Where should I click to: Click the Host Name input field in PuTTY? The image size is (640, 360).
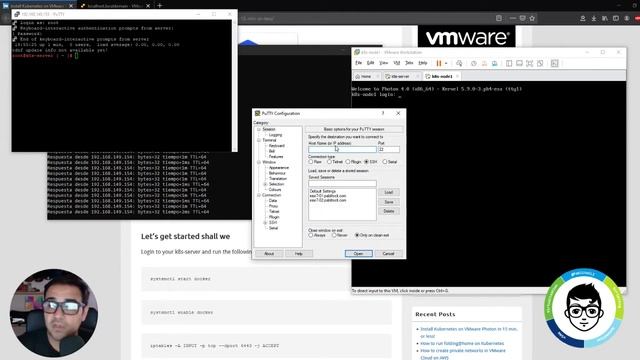[342, 150]
